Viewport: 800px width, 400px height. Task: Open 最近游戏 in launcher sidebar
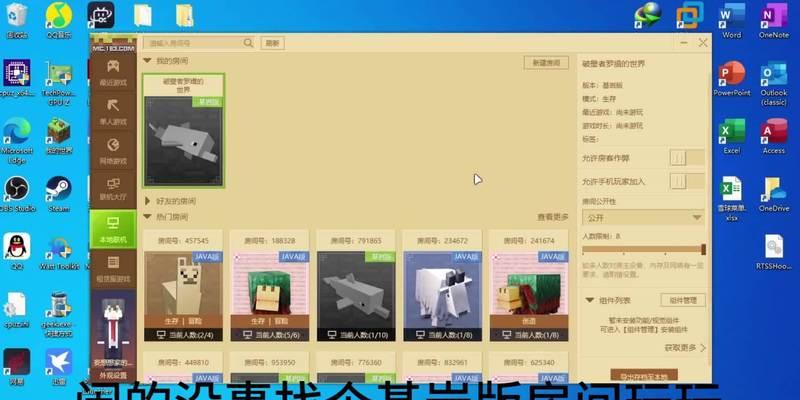(113, 72)
